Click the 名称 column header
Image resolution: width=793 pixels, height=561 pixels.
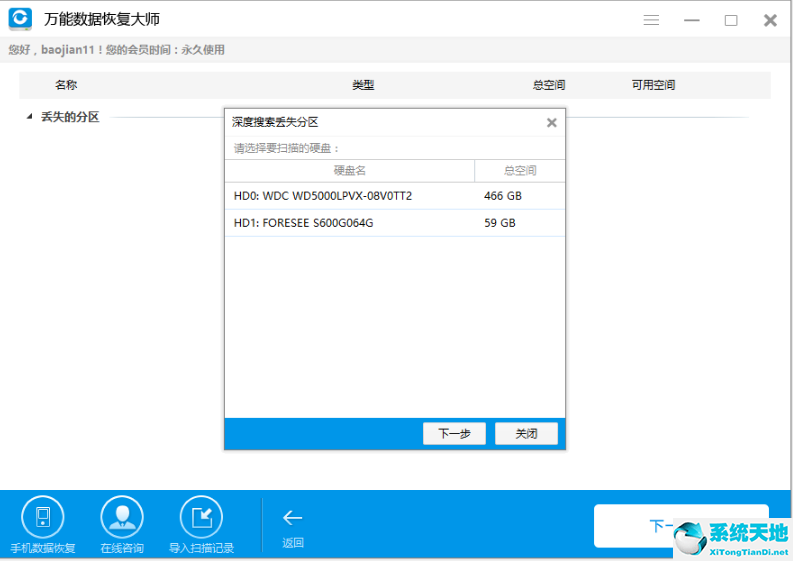tap(66, 85)
